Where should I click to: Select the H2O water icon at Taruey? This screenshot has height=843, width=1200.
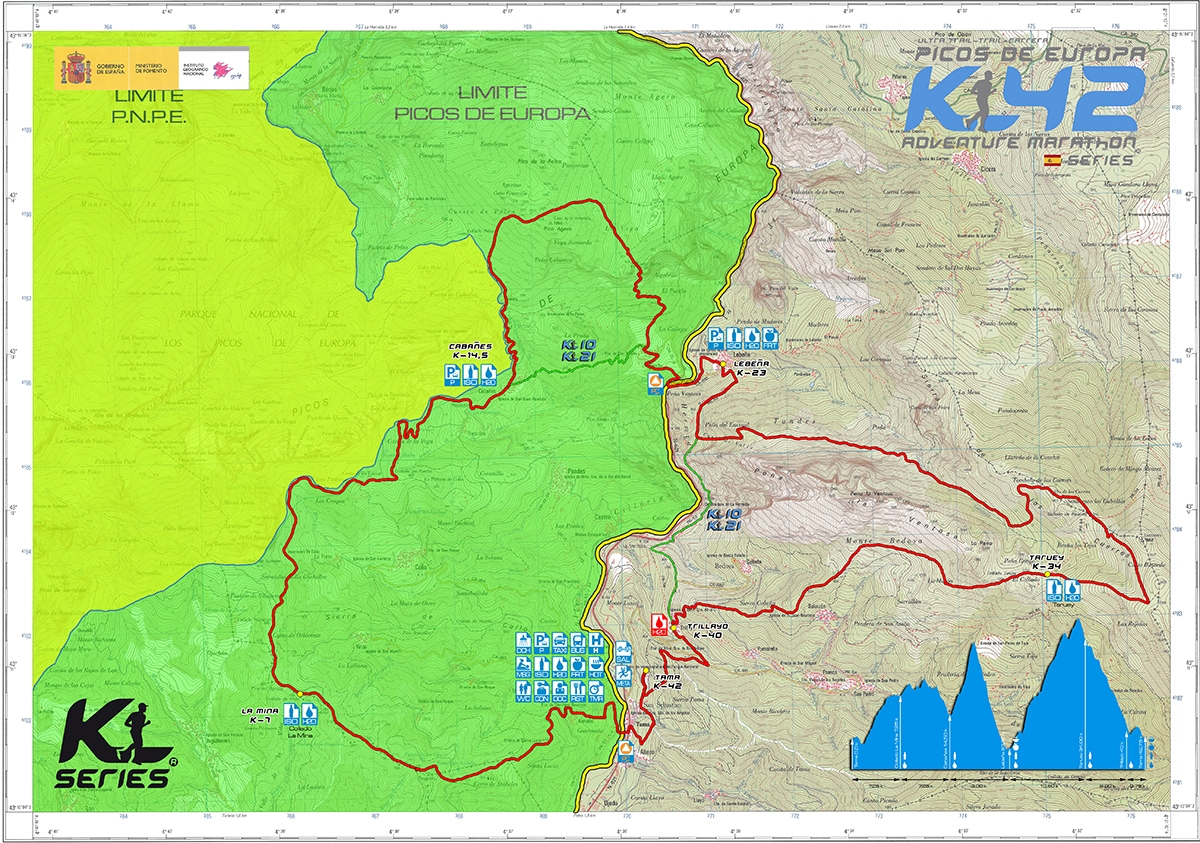(1072, 591)
